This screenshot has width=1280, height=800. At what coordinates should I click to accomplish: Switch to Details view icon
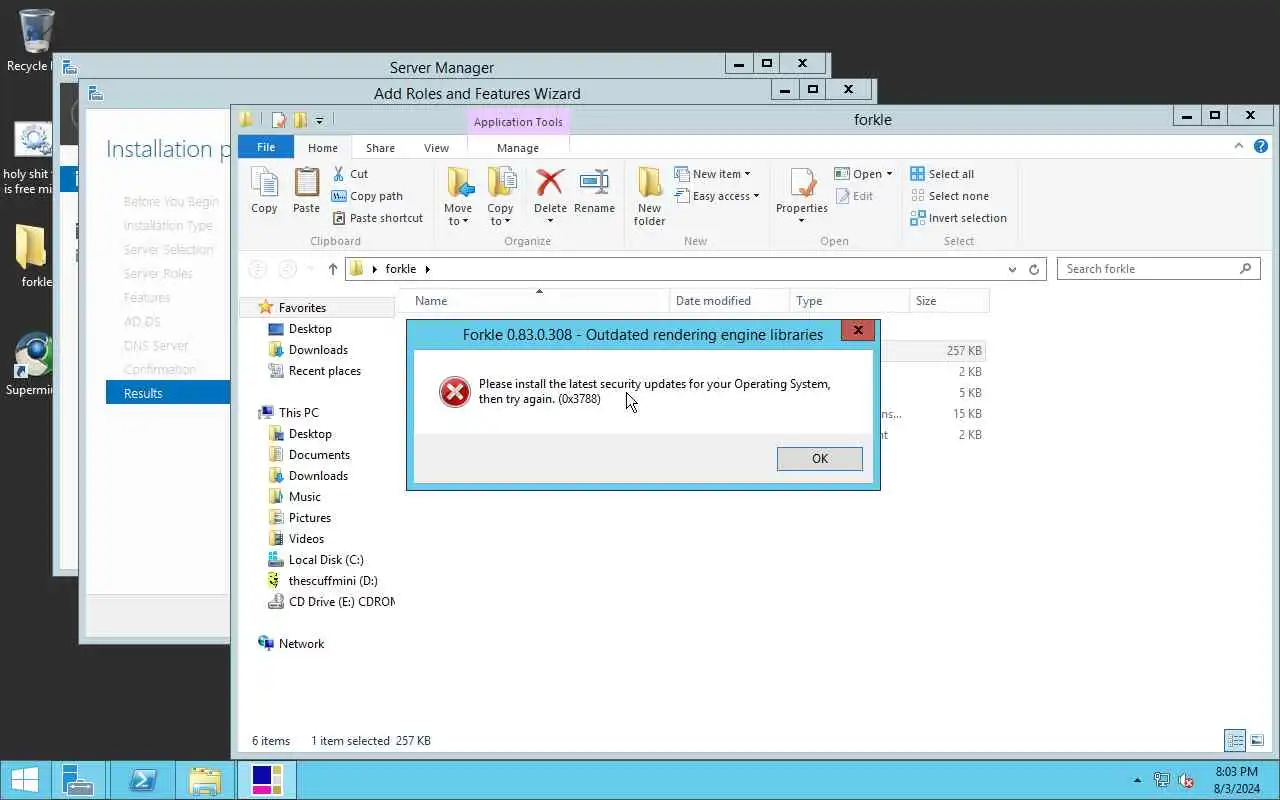point(1235,741)
